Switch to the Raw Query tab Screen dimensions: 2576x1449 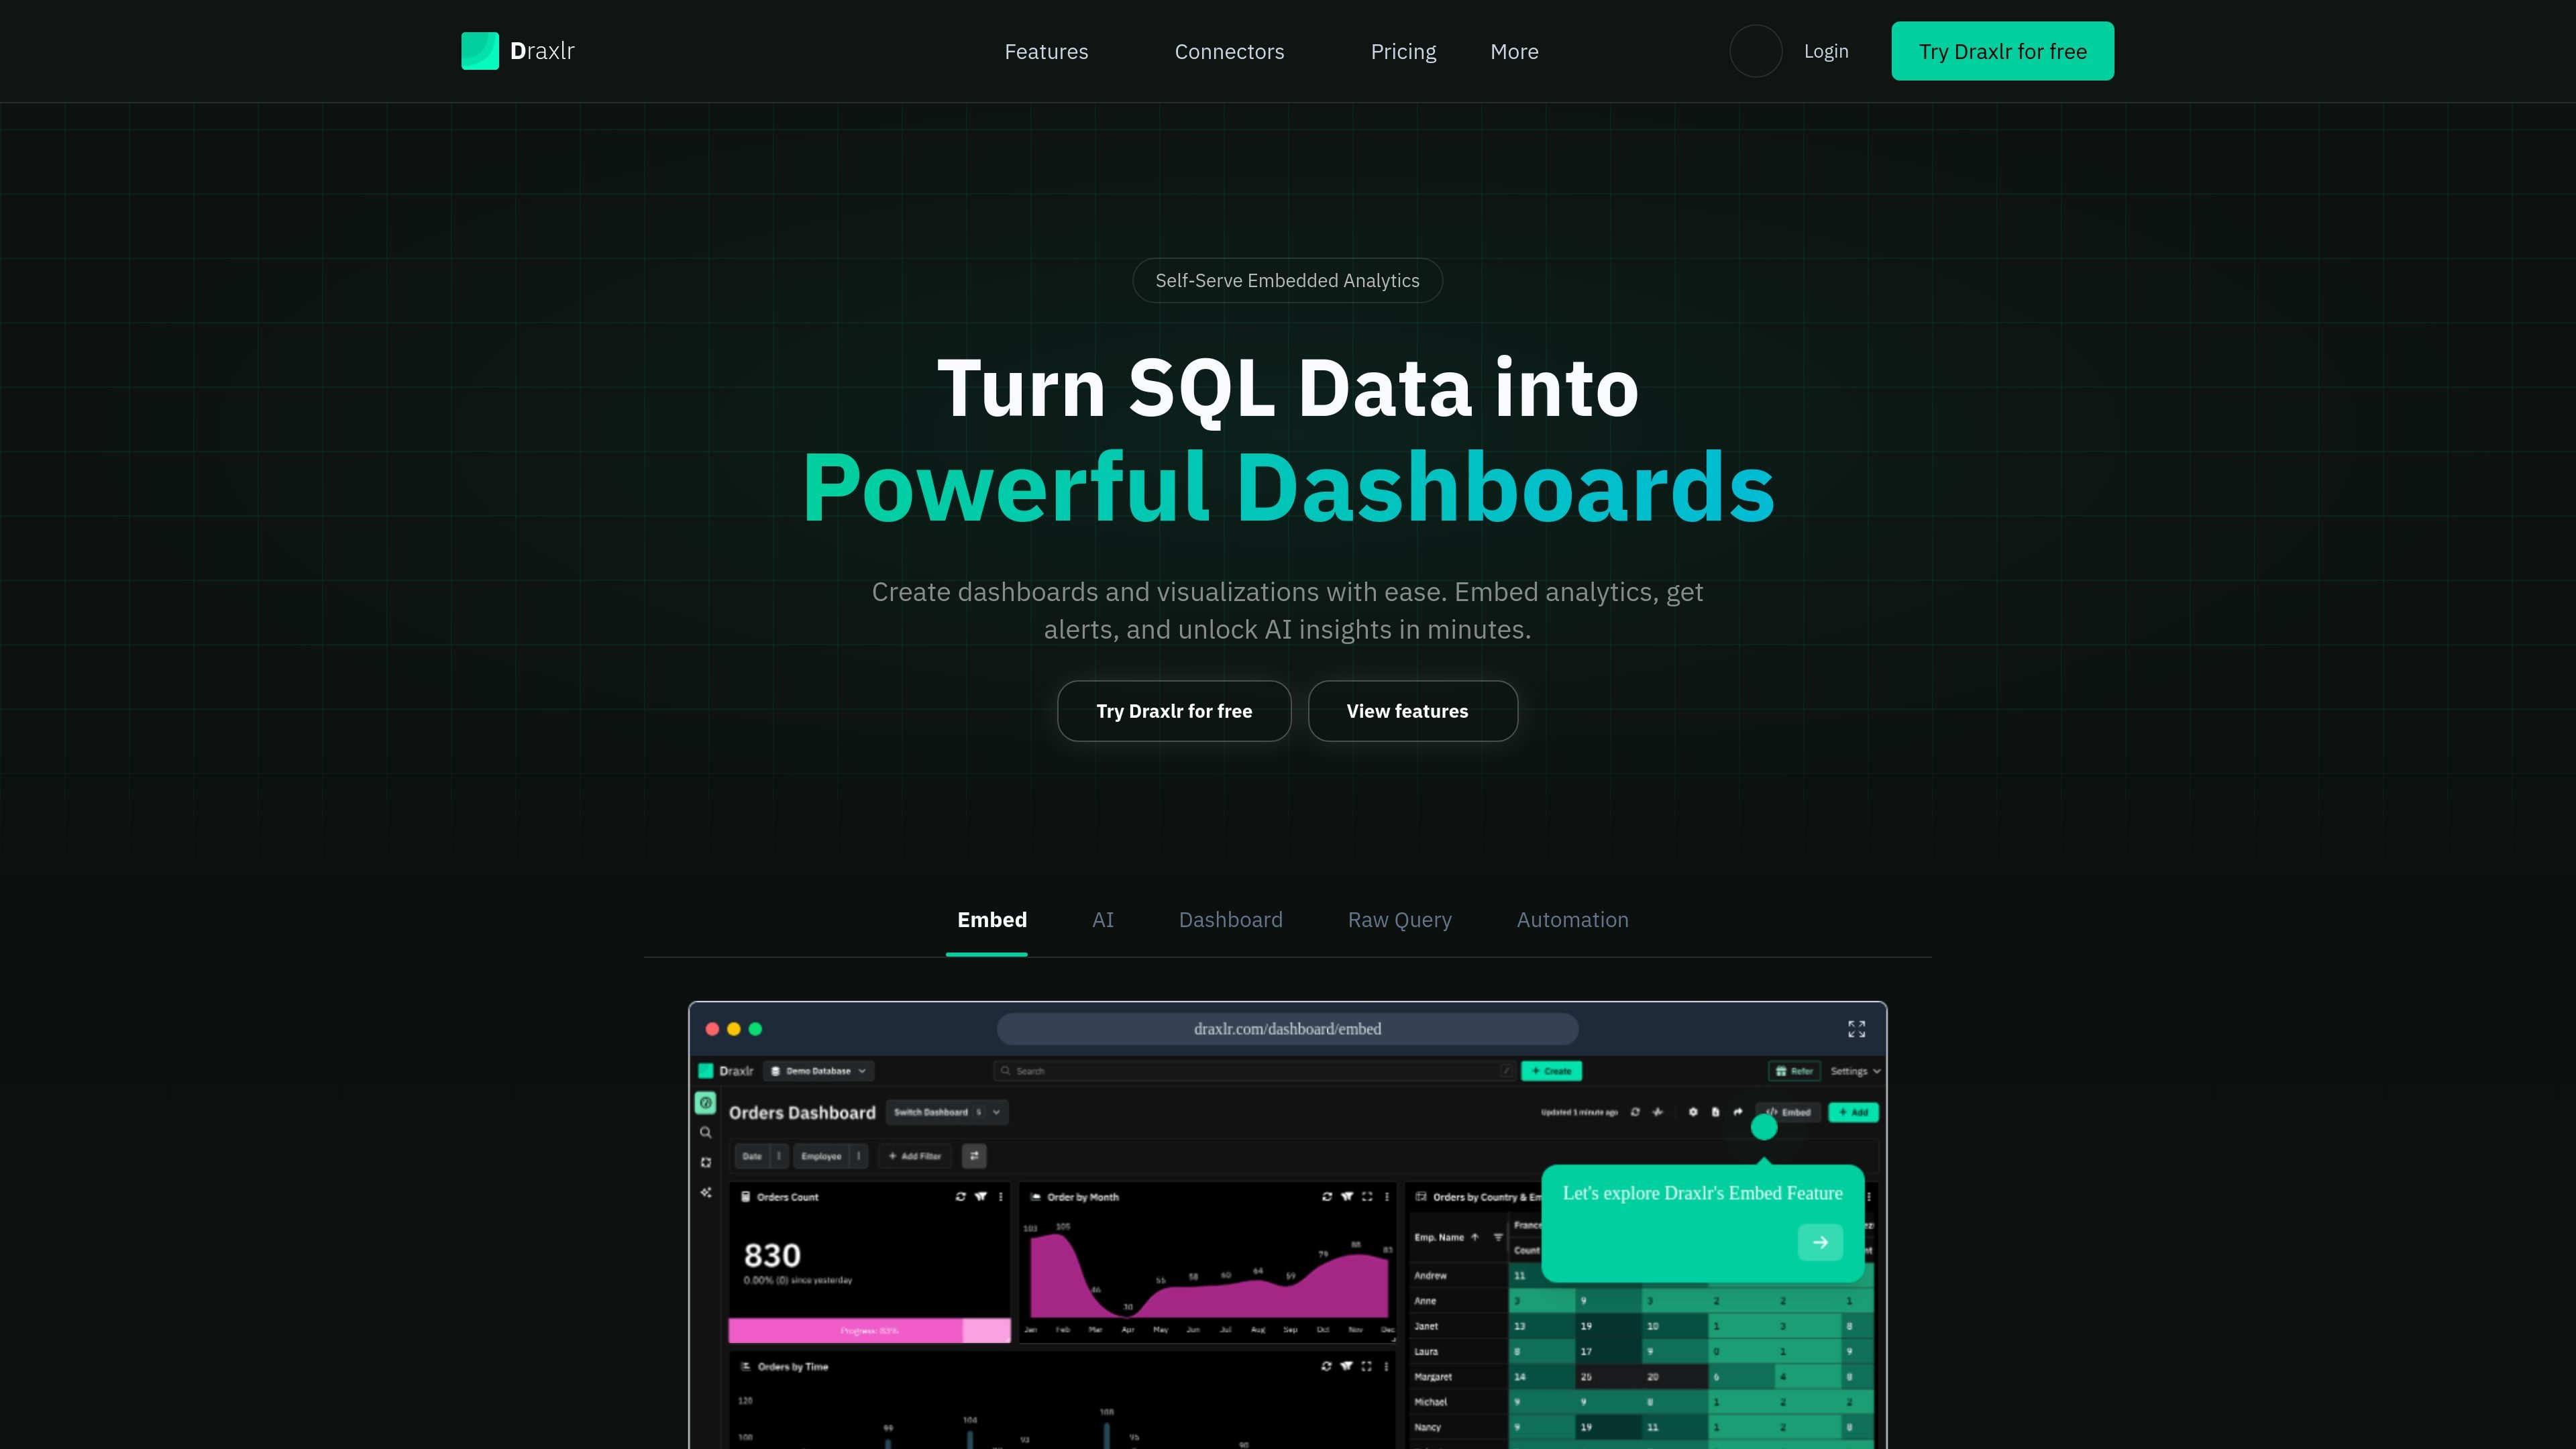(x=1399, y=920)
